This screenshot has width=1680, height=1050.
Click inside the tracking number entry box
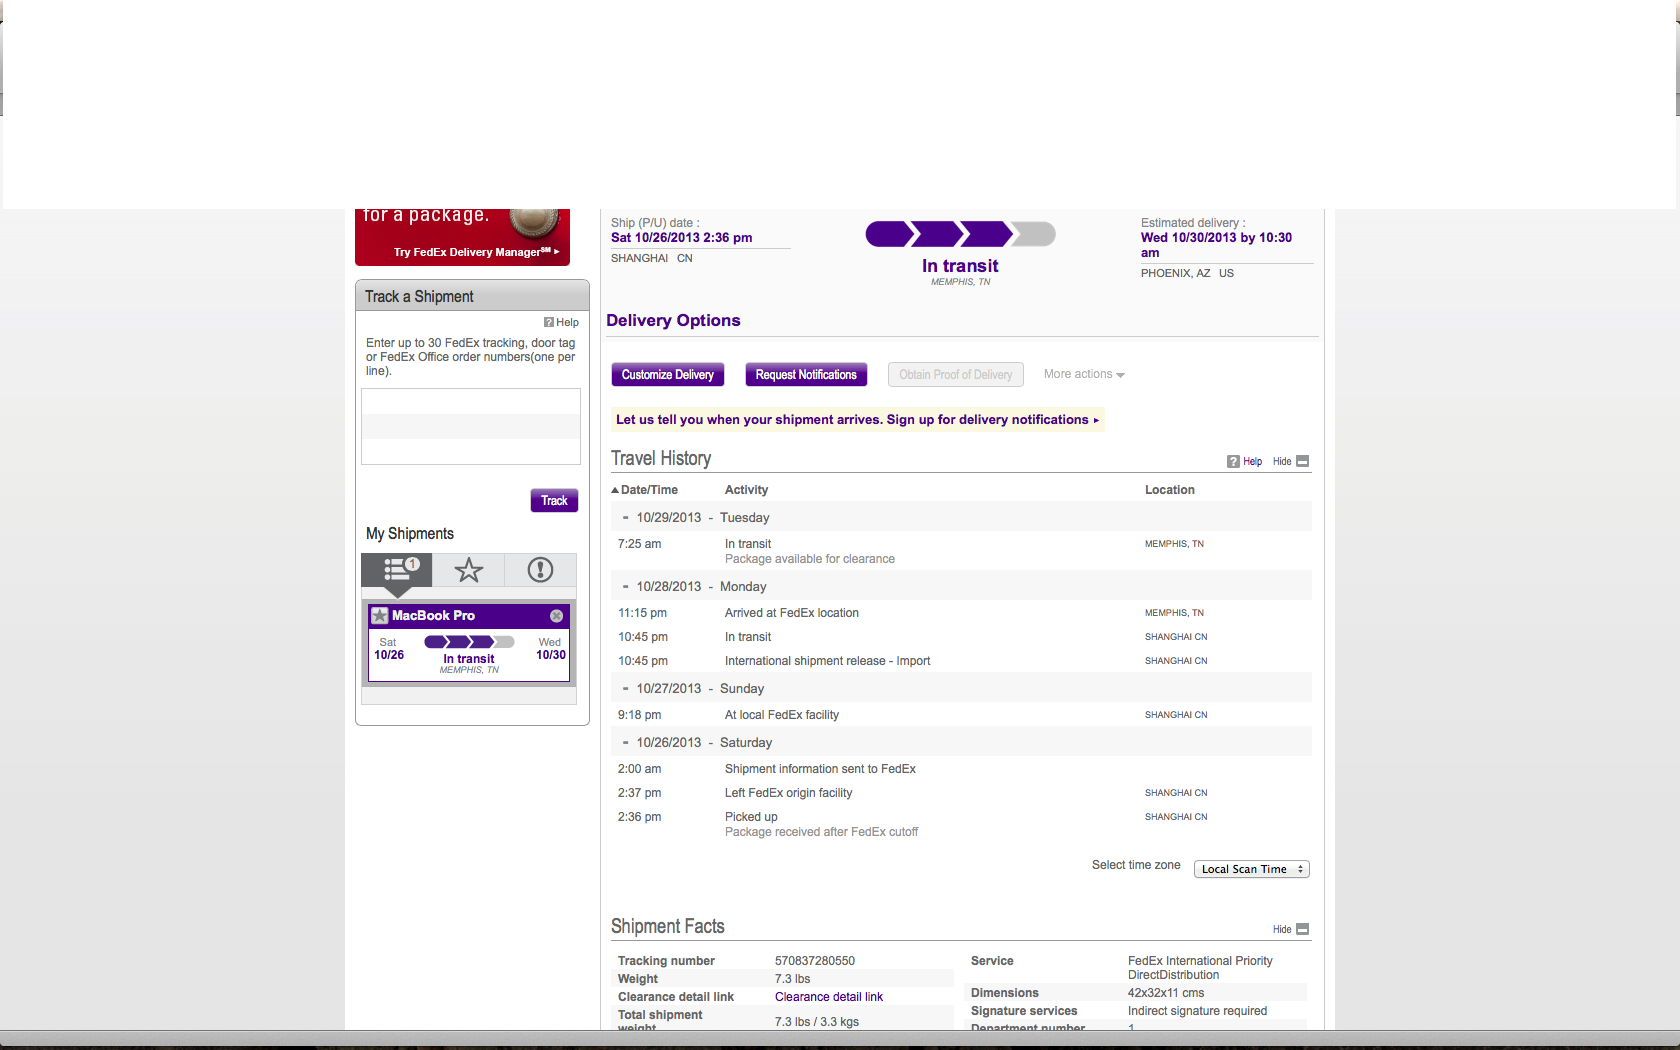coord(470,426)
